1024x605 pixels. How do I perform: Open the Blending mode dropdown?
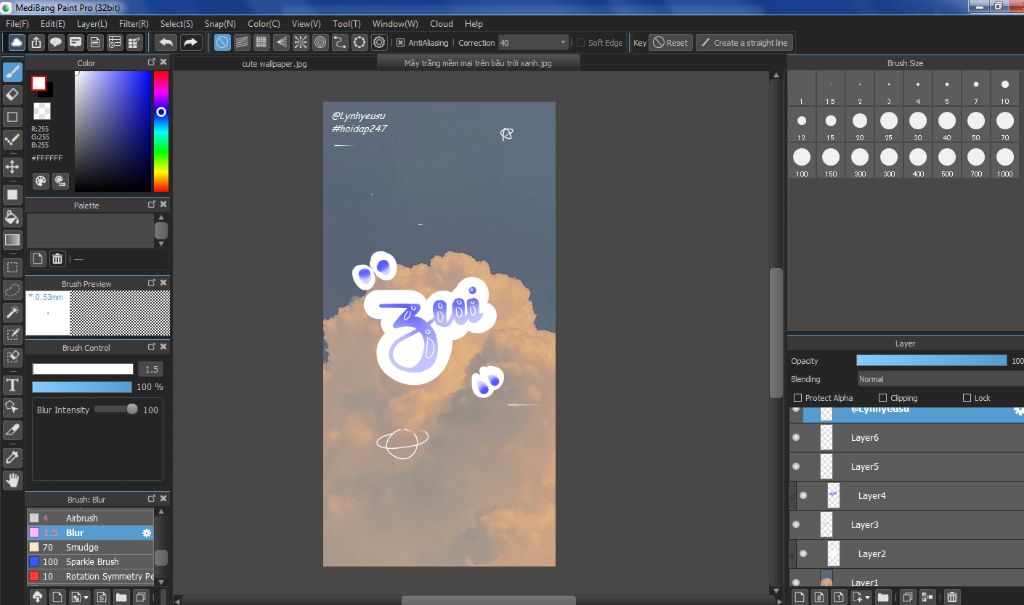[x=940, y=379]
